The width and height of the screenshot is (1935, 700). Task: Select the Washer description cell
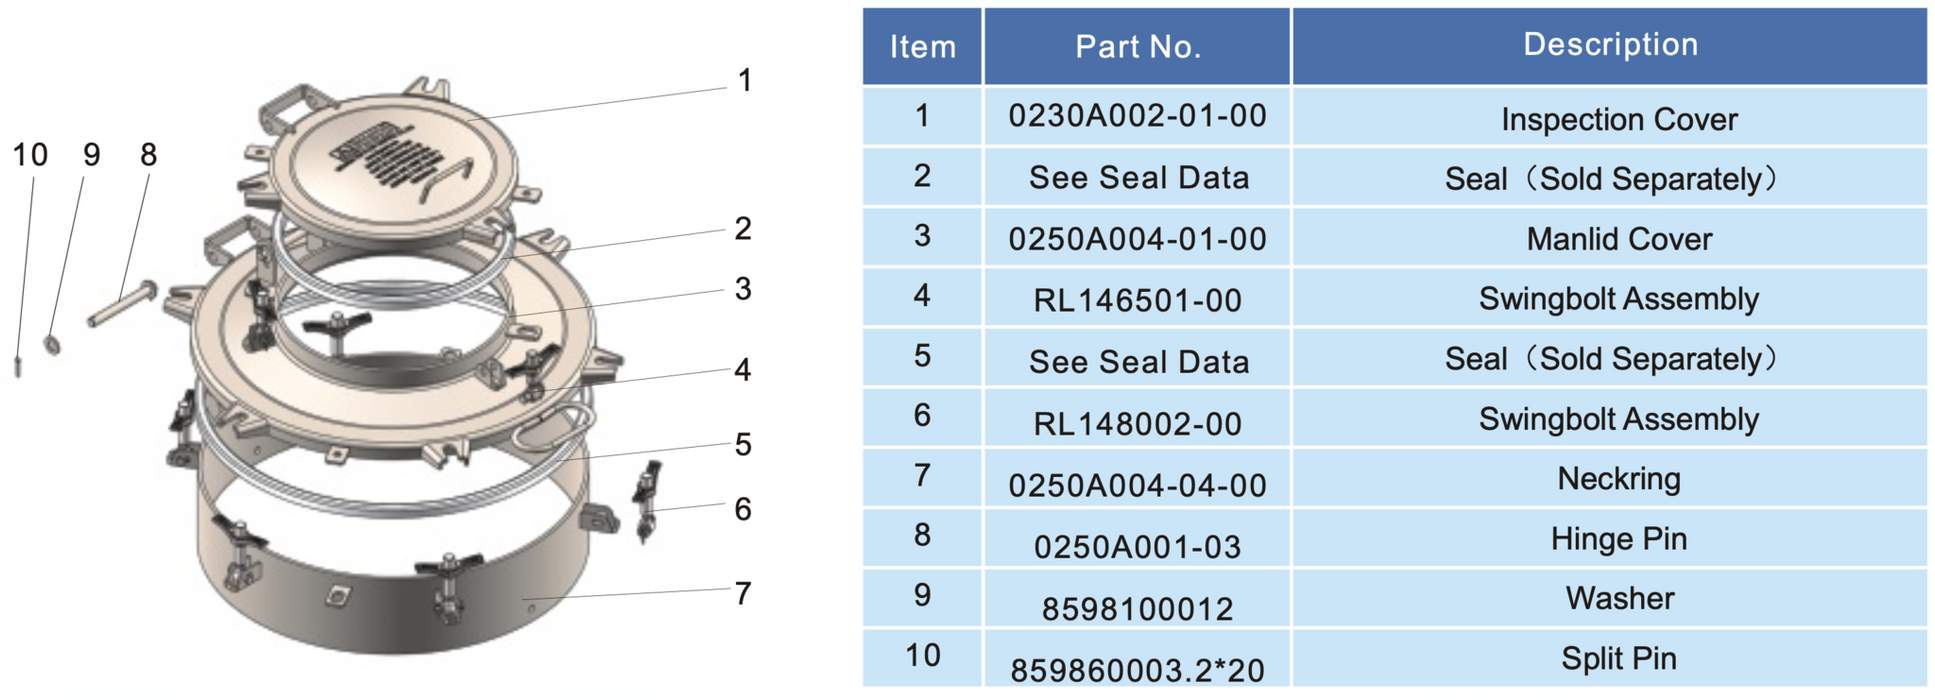1618,598
